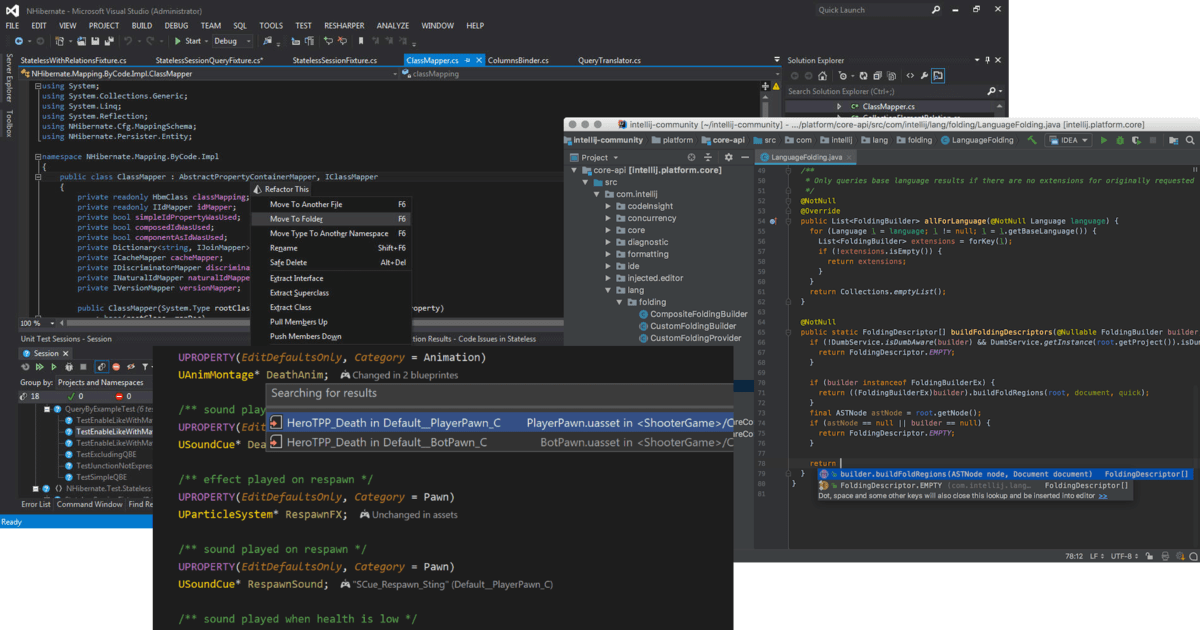Collapse the core-api module node in IntelliJ tree

pos(574,170)
